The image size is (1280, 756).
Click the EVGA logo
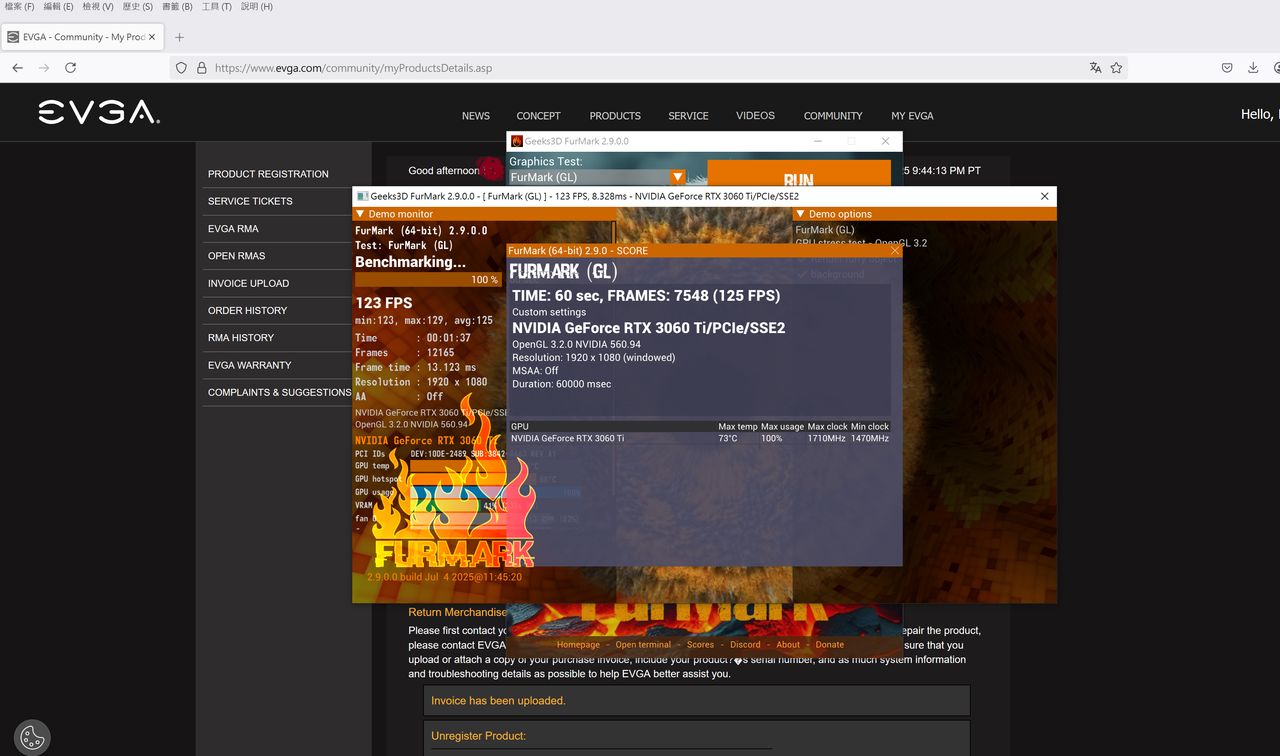pyautogui.click(x=99, y=113)
